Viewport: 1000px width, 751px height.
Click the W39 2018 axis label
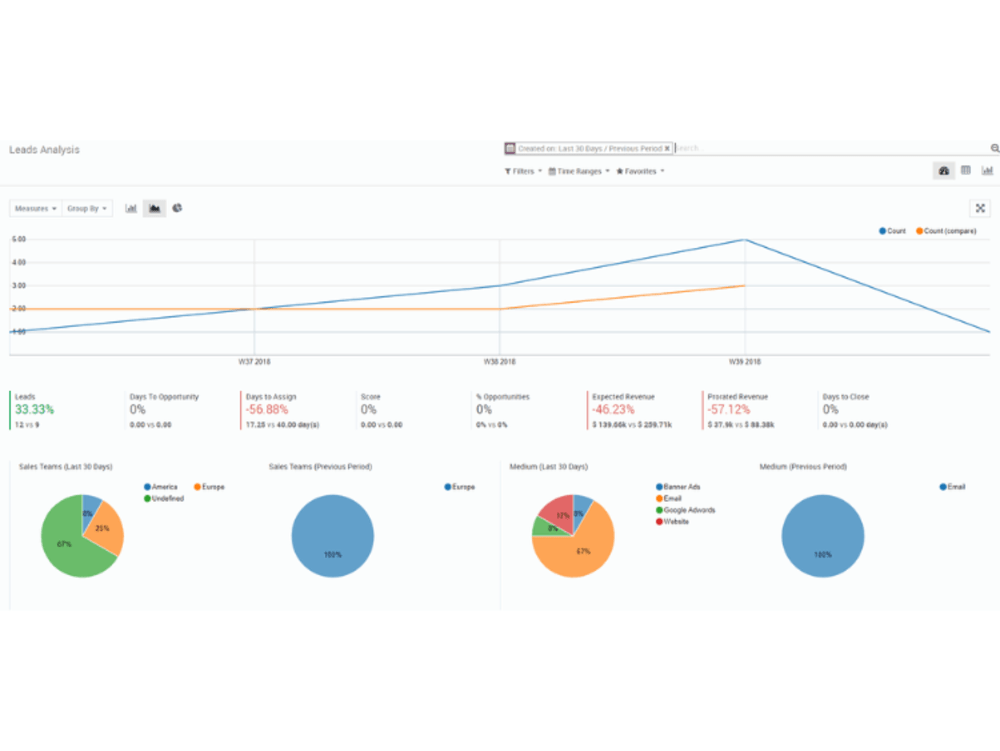point(745,361)
